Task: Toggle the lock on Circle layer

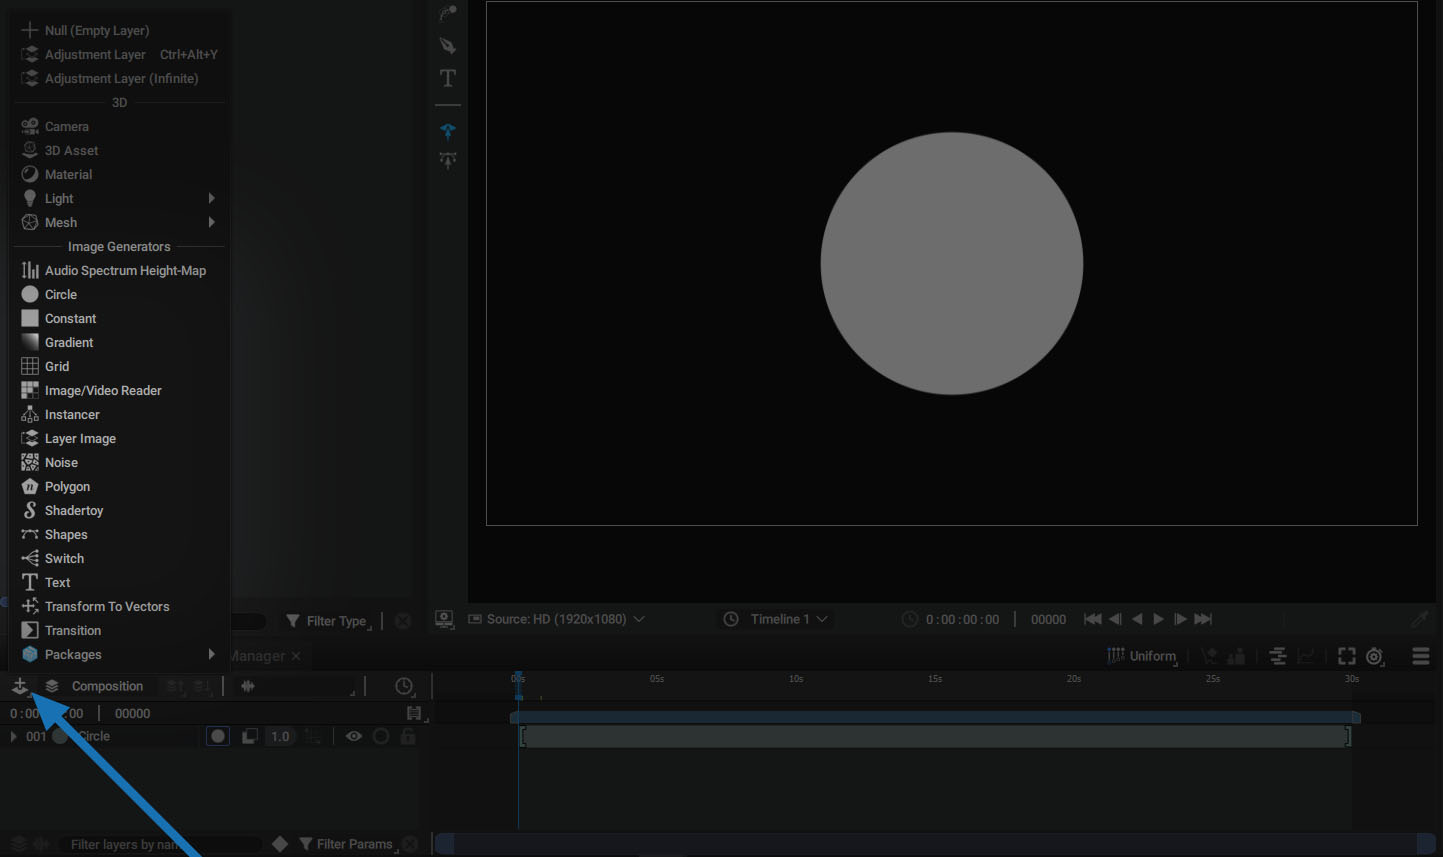Action: [x=408, y=736]
